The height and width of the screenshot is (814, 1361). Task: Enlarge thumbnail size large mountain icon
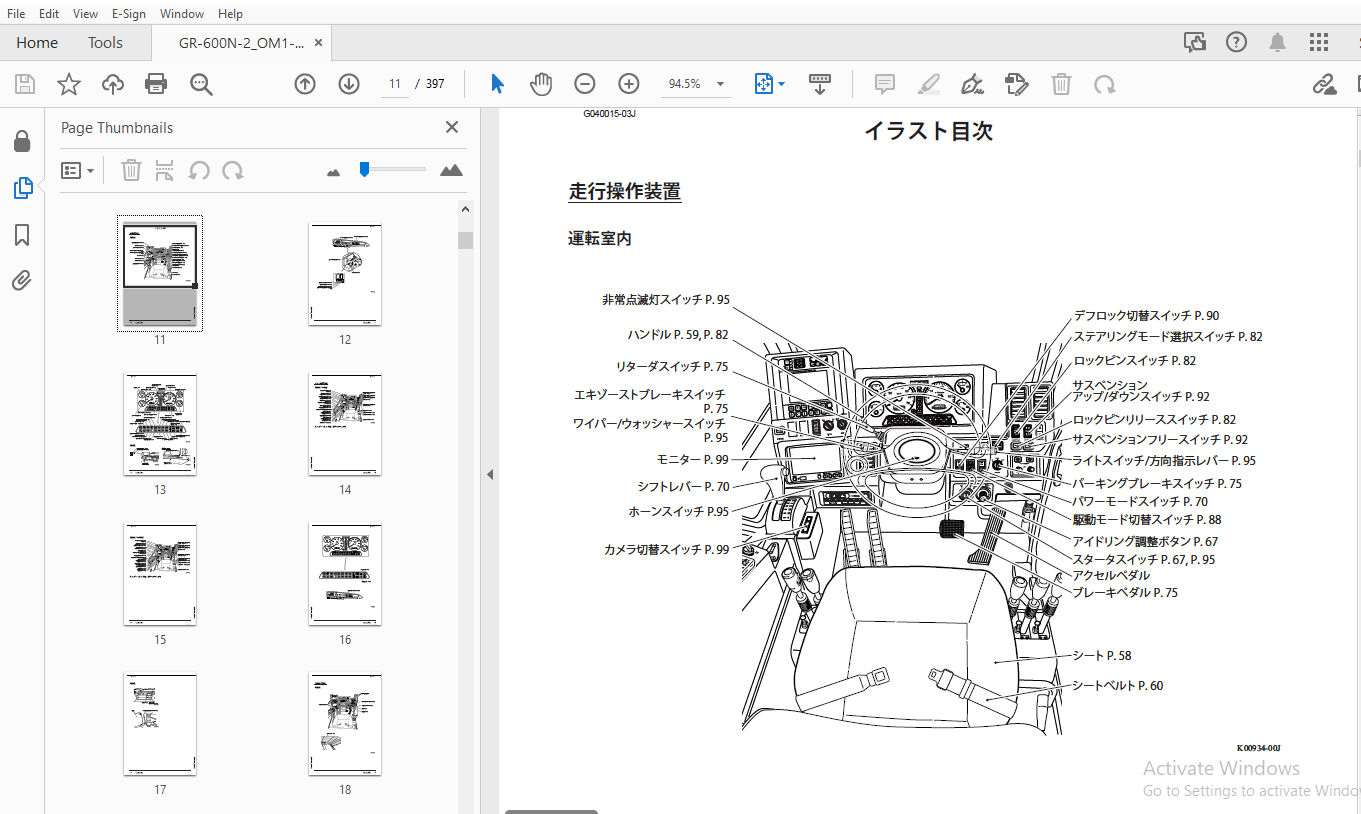(x=451, y=170)
